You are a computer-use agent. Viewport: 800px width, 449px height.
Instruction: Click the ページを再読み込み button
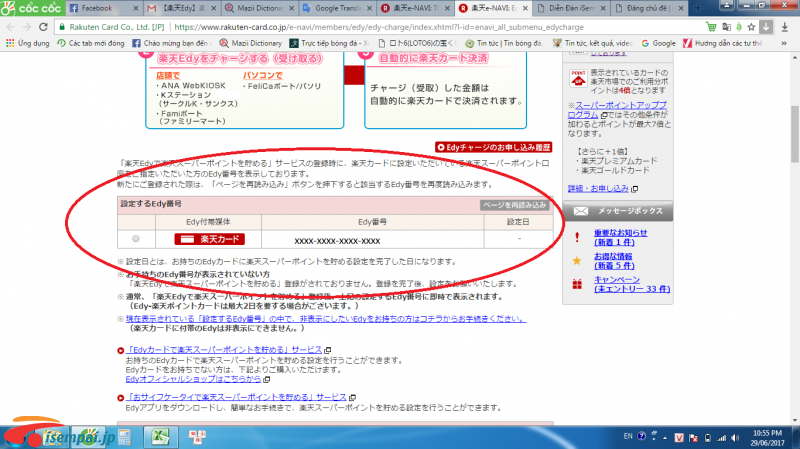pyautogui.click(x=514, y=205)
